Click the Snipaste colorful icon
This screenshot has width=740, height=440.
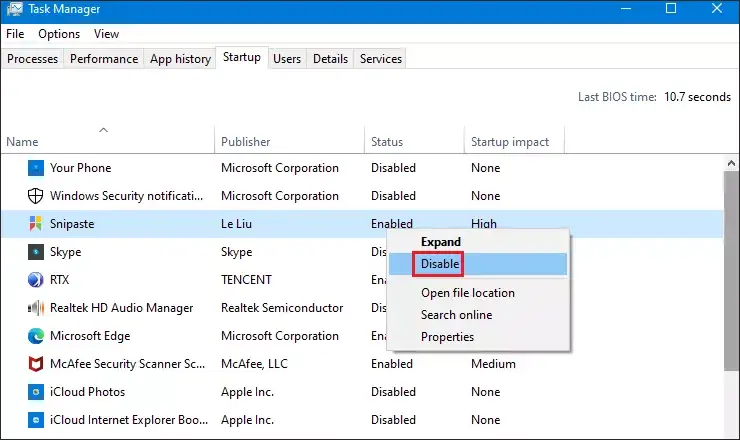(35, 224)
